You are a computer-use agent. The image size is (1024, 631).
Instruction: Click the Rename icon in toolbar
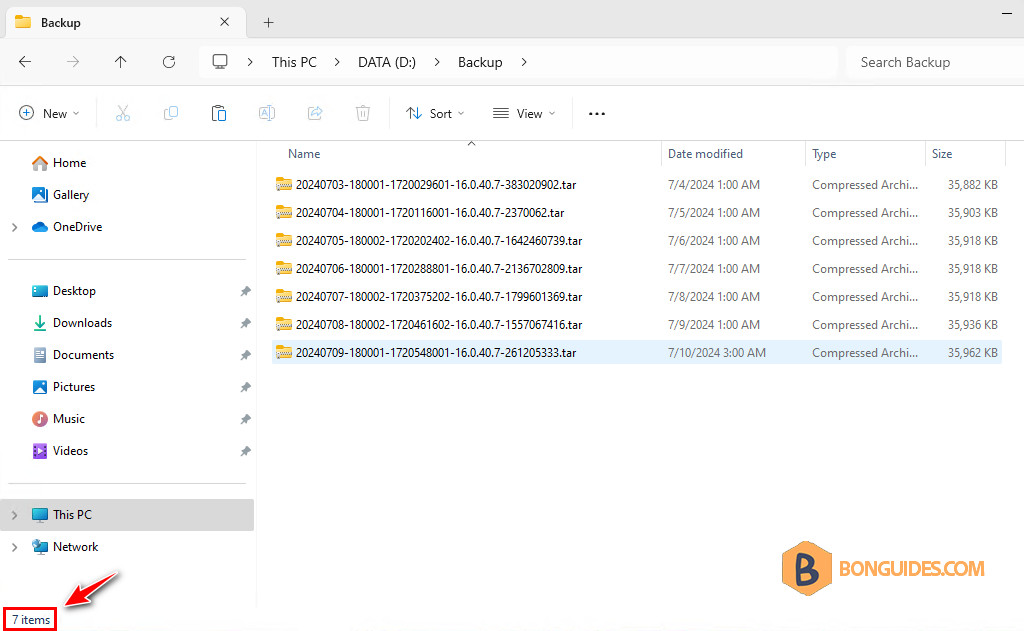266,114
